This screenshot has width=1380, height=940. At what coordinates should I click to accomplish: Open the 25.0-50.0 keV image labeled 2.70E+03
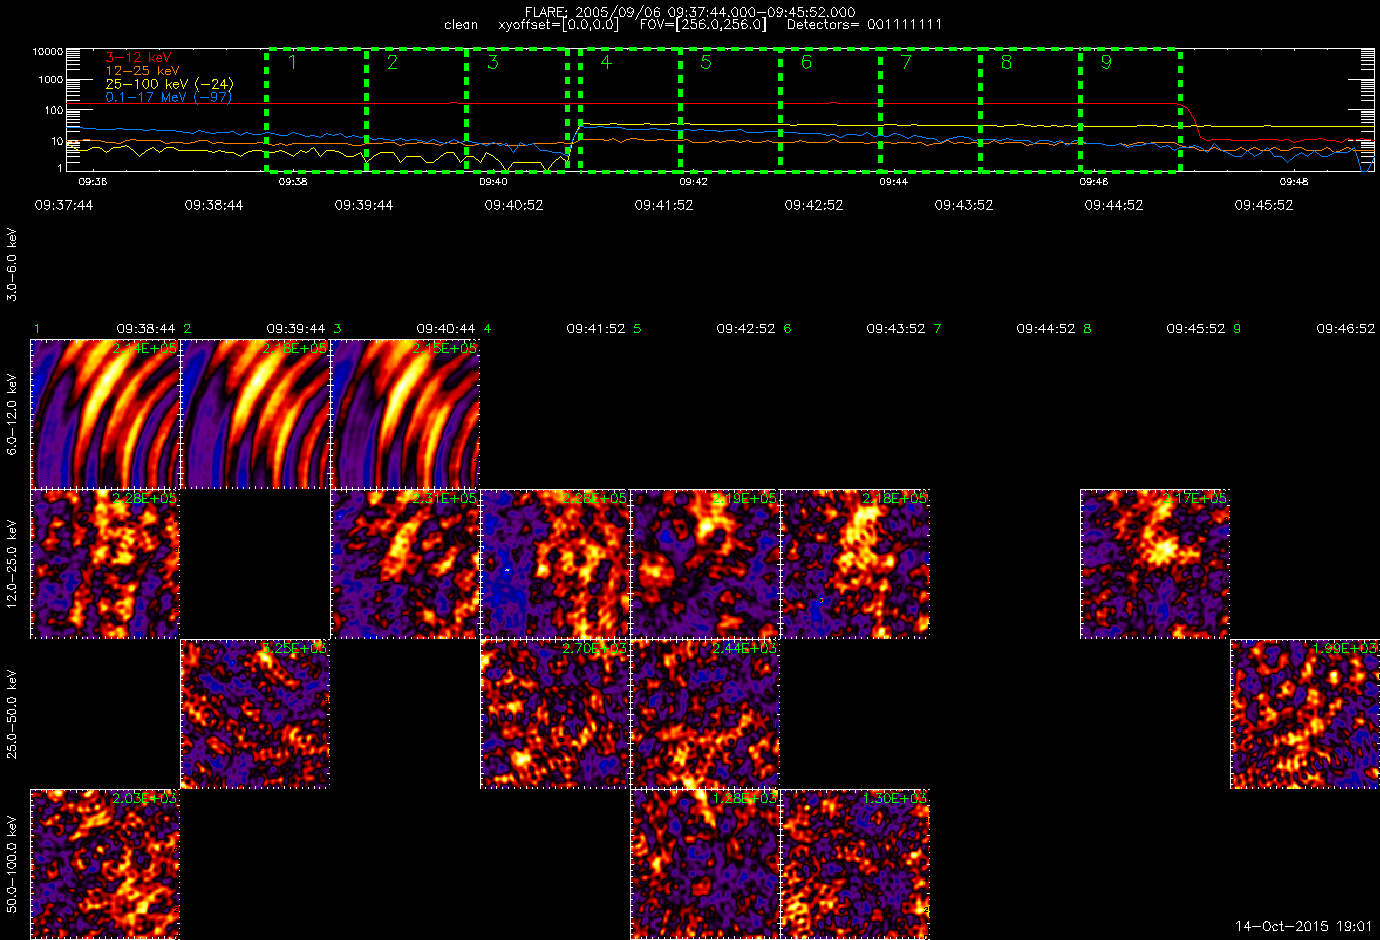(x=555, y=714)
